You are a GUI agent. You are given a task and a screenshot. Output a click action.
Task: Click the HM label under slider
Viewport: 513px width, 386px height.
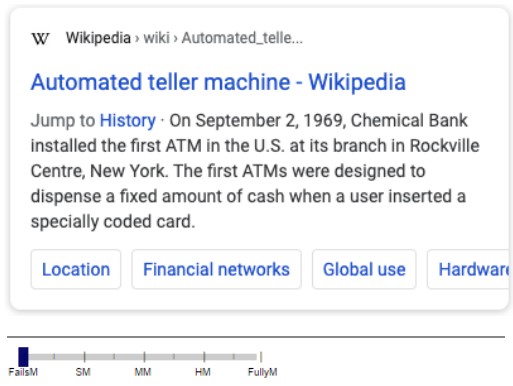click(203, 372)
